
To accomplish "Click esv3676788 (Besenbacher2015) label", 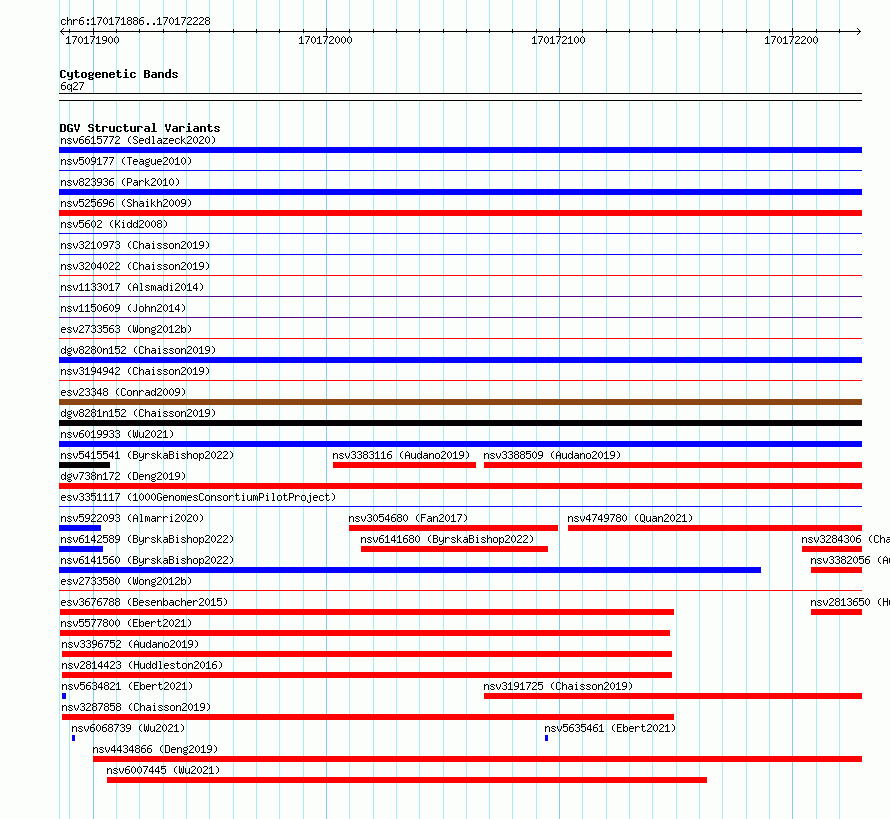I will click(x=144, y=602).
